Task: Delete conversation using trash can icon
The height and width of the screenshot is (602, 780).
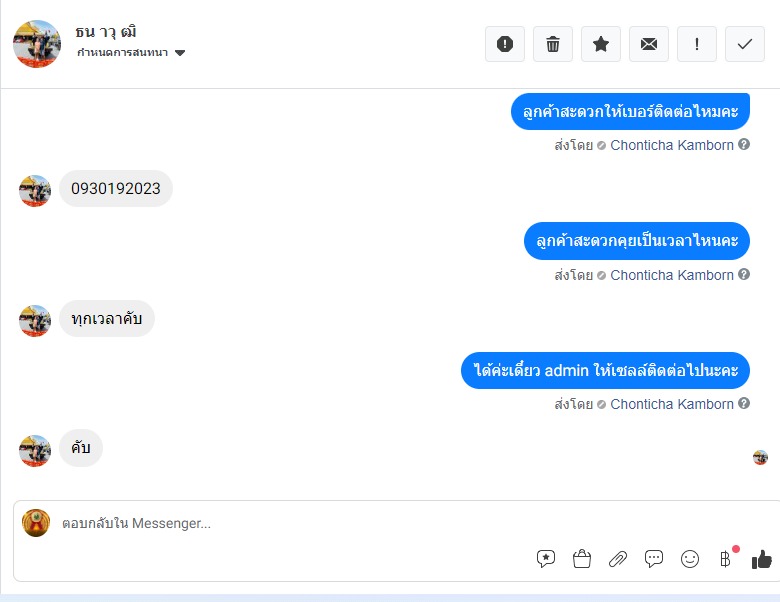Action: pos(553,44)
